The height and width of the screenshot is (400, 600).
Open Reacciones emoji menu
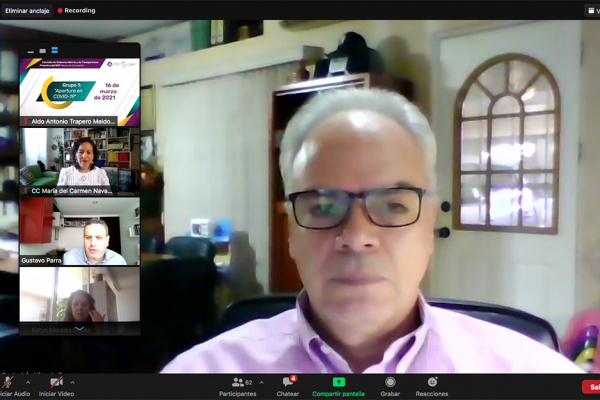(x=432, y=387)
